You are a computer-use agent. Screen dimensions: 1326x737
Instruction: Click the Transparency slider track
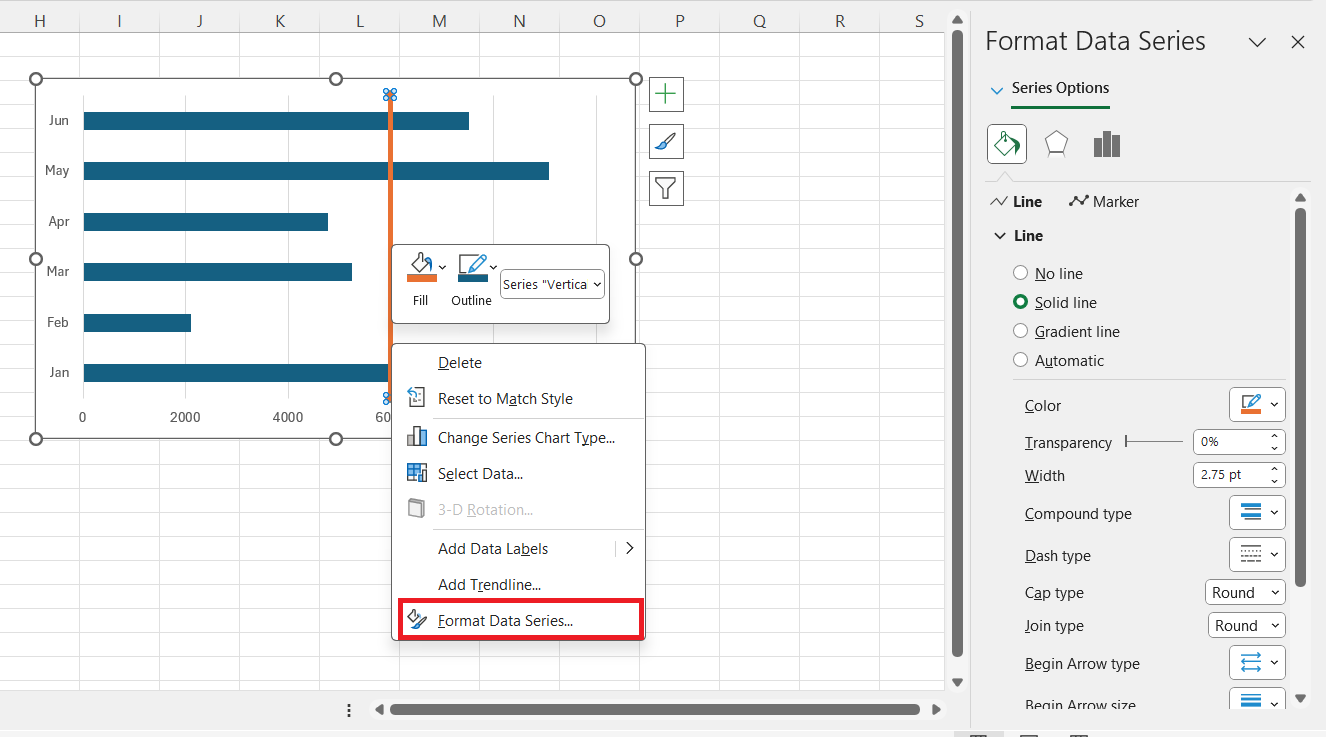click(x=1153, y=442)
